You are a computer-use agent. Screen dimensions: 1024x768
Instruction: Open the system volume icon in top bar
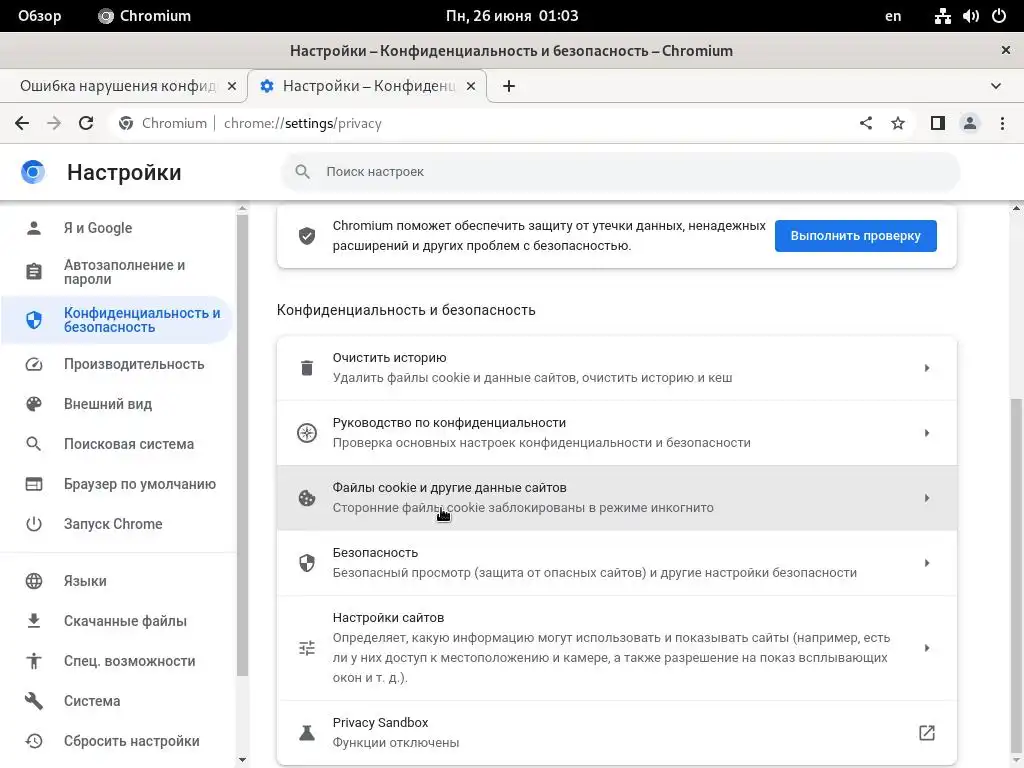click(x=970, y=16)
